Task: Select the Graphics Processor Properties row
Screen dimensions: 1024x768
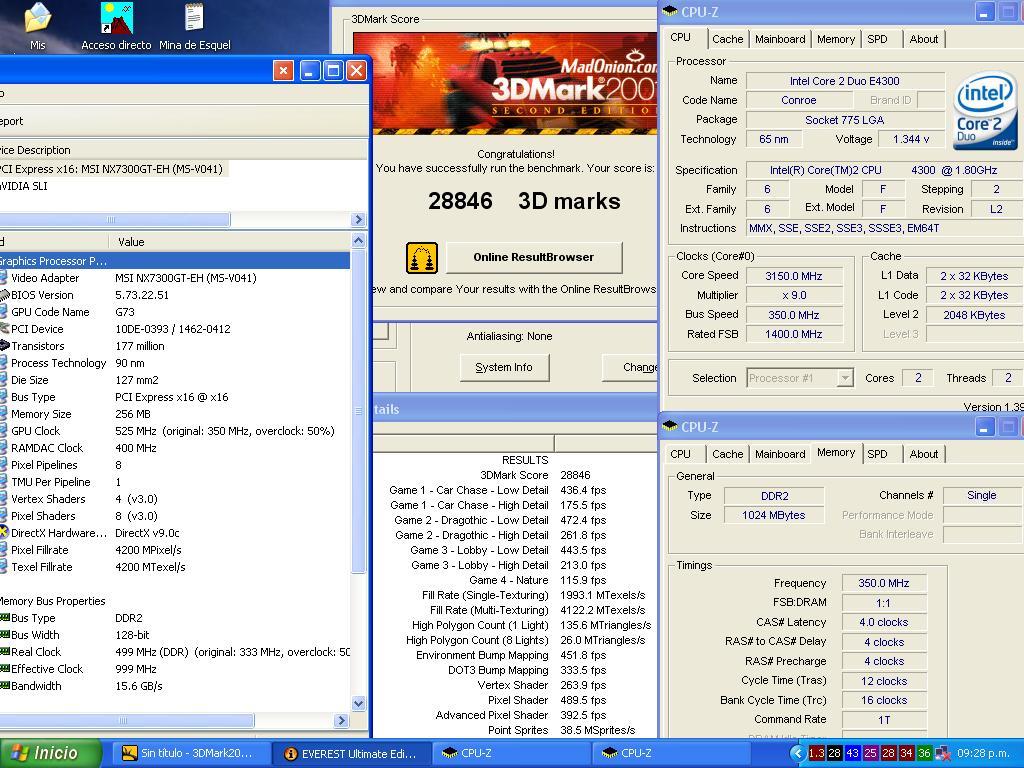Action: click(174, 261)
